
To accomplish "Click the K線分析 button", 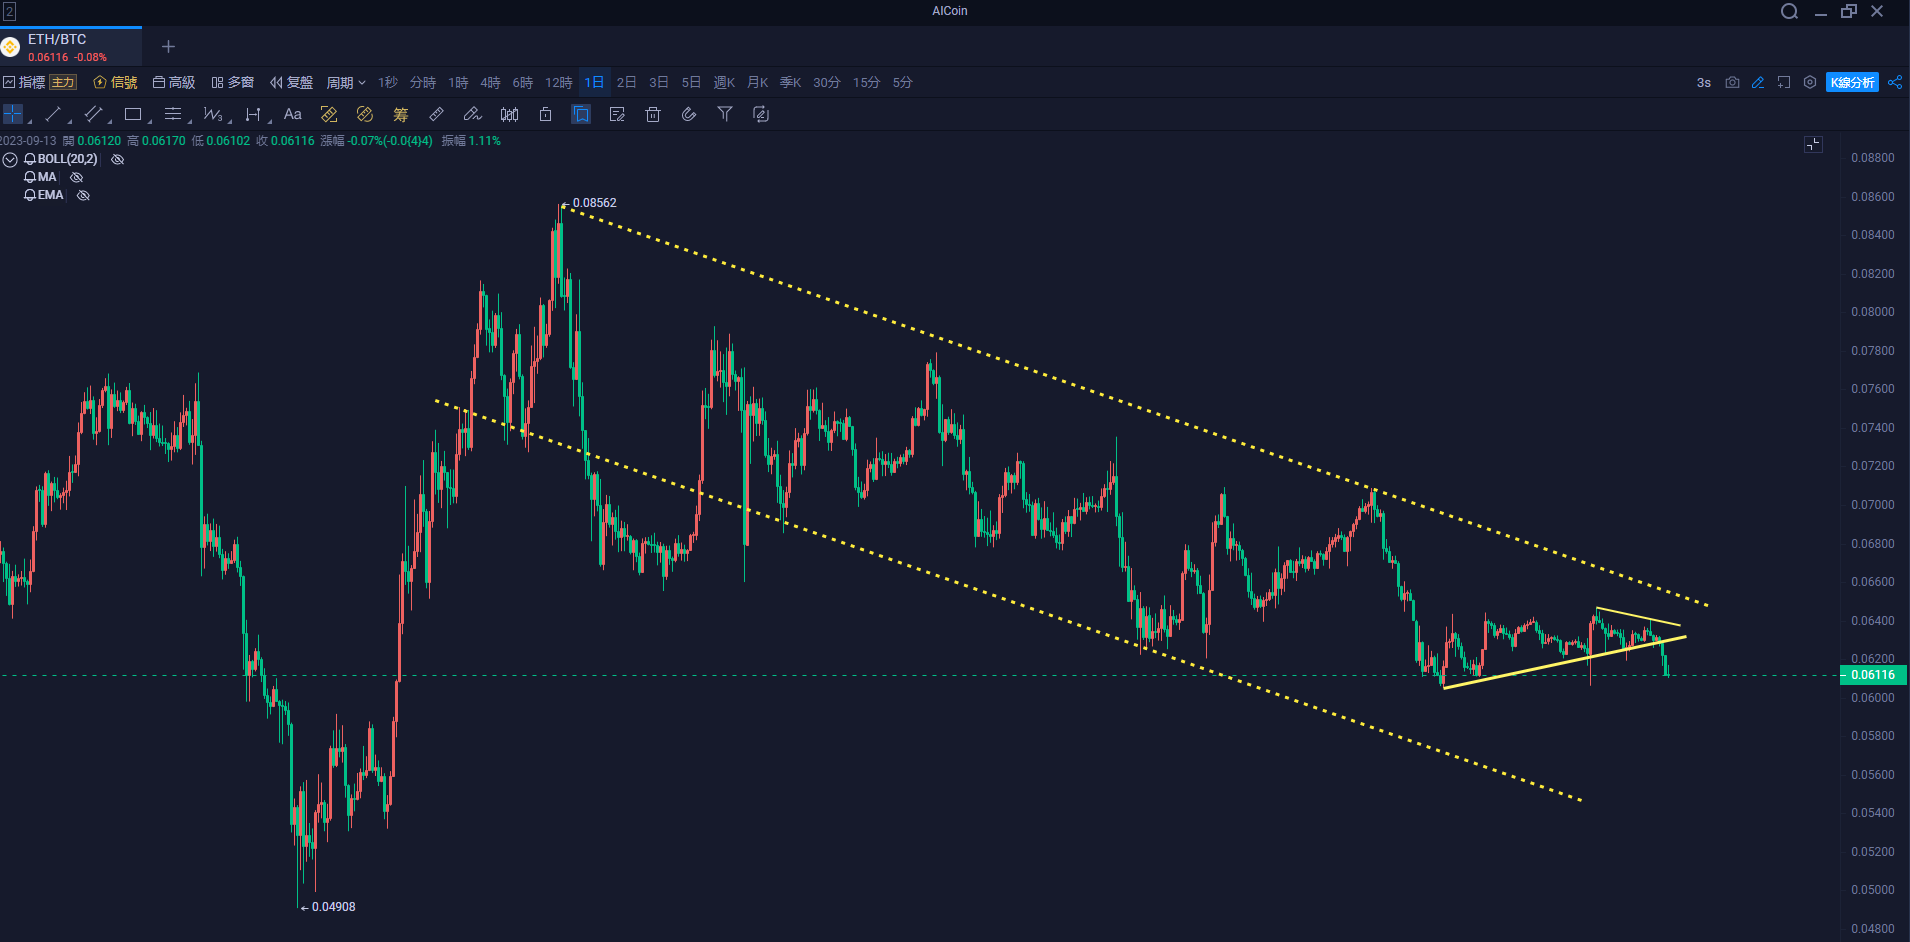I will tap(1852, 82).
